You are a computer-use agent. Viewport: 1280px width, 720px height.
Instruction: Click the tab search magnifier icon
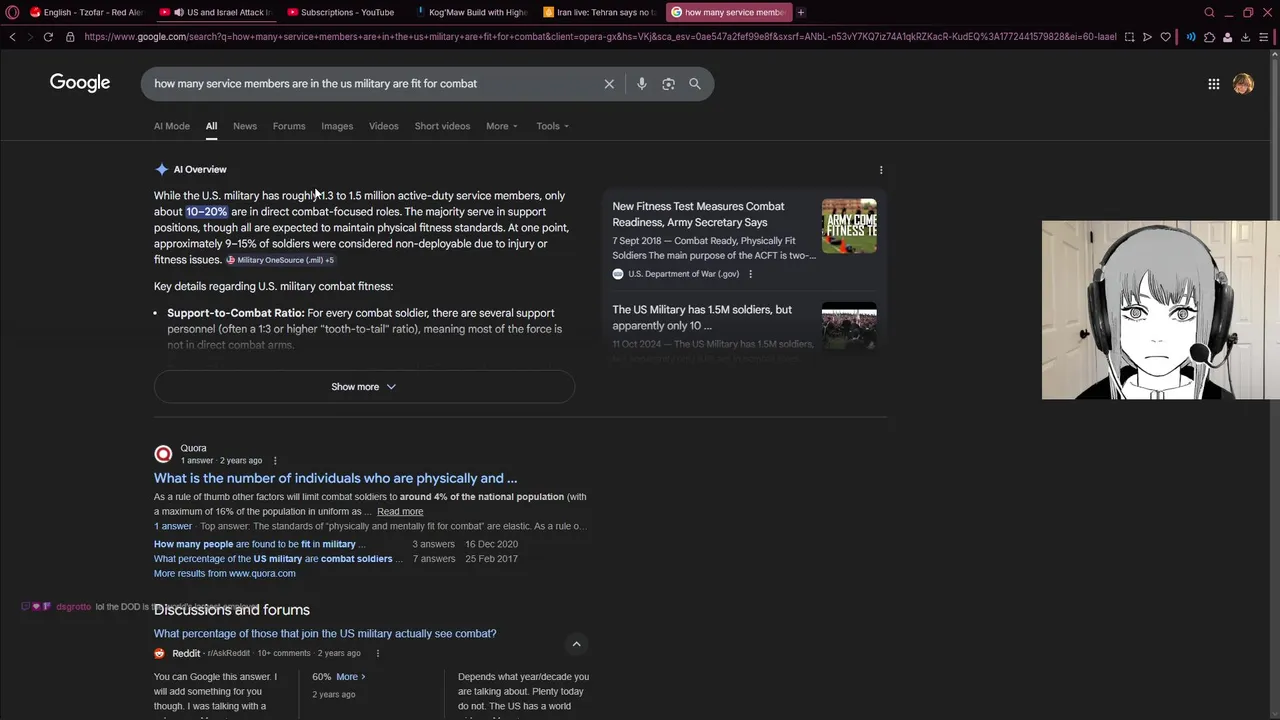pos(1209,12)
